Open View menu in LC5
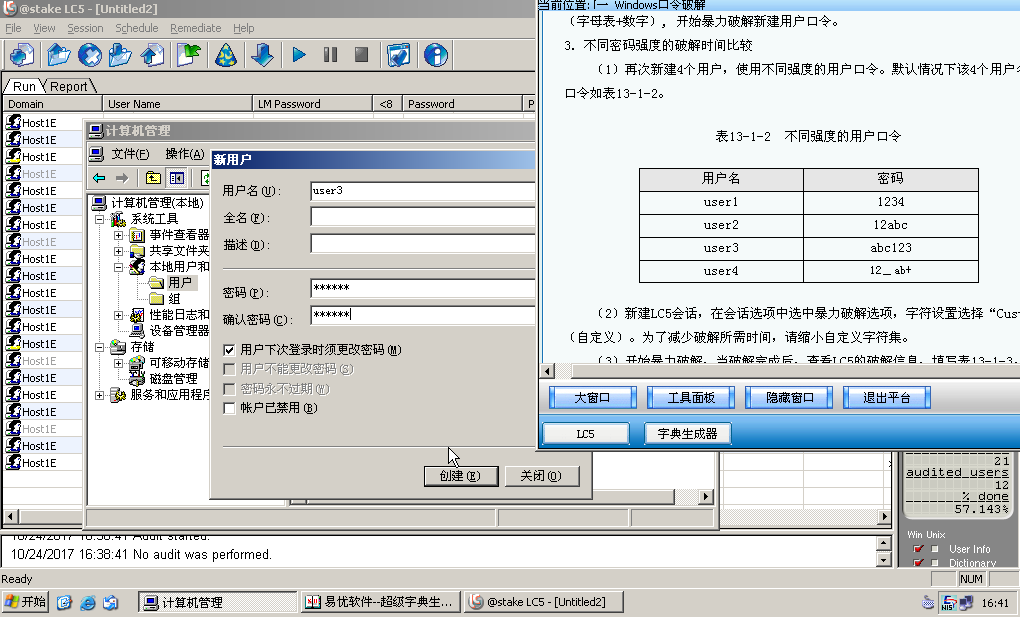 pos(44,28)
